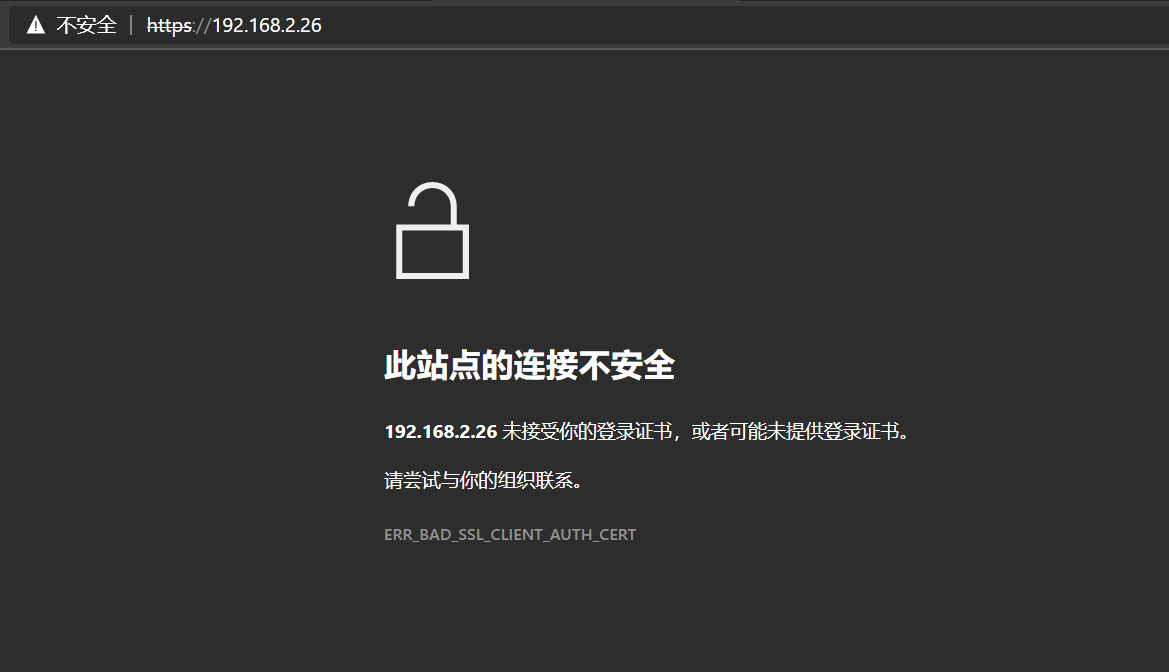Click the warning triangle icon in address bar
This screenshot has height=672, width=1169.
35,25
